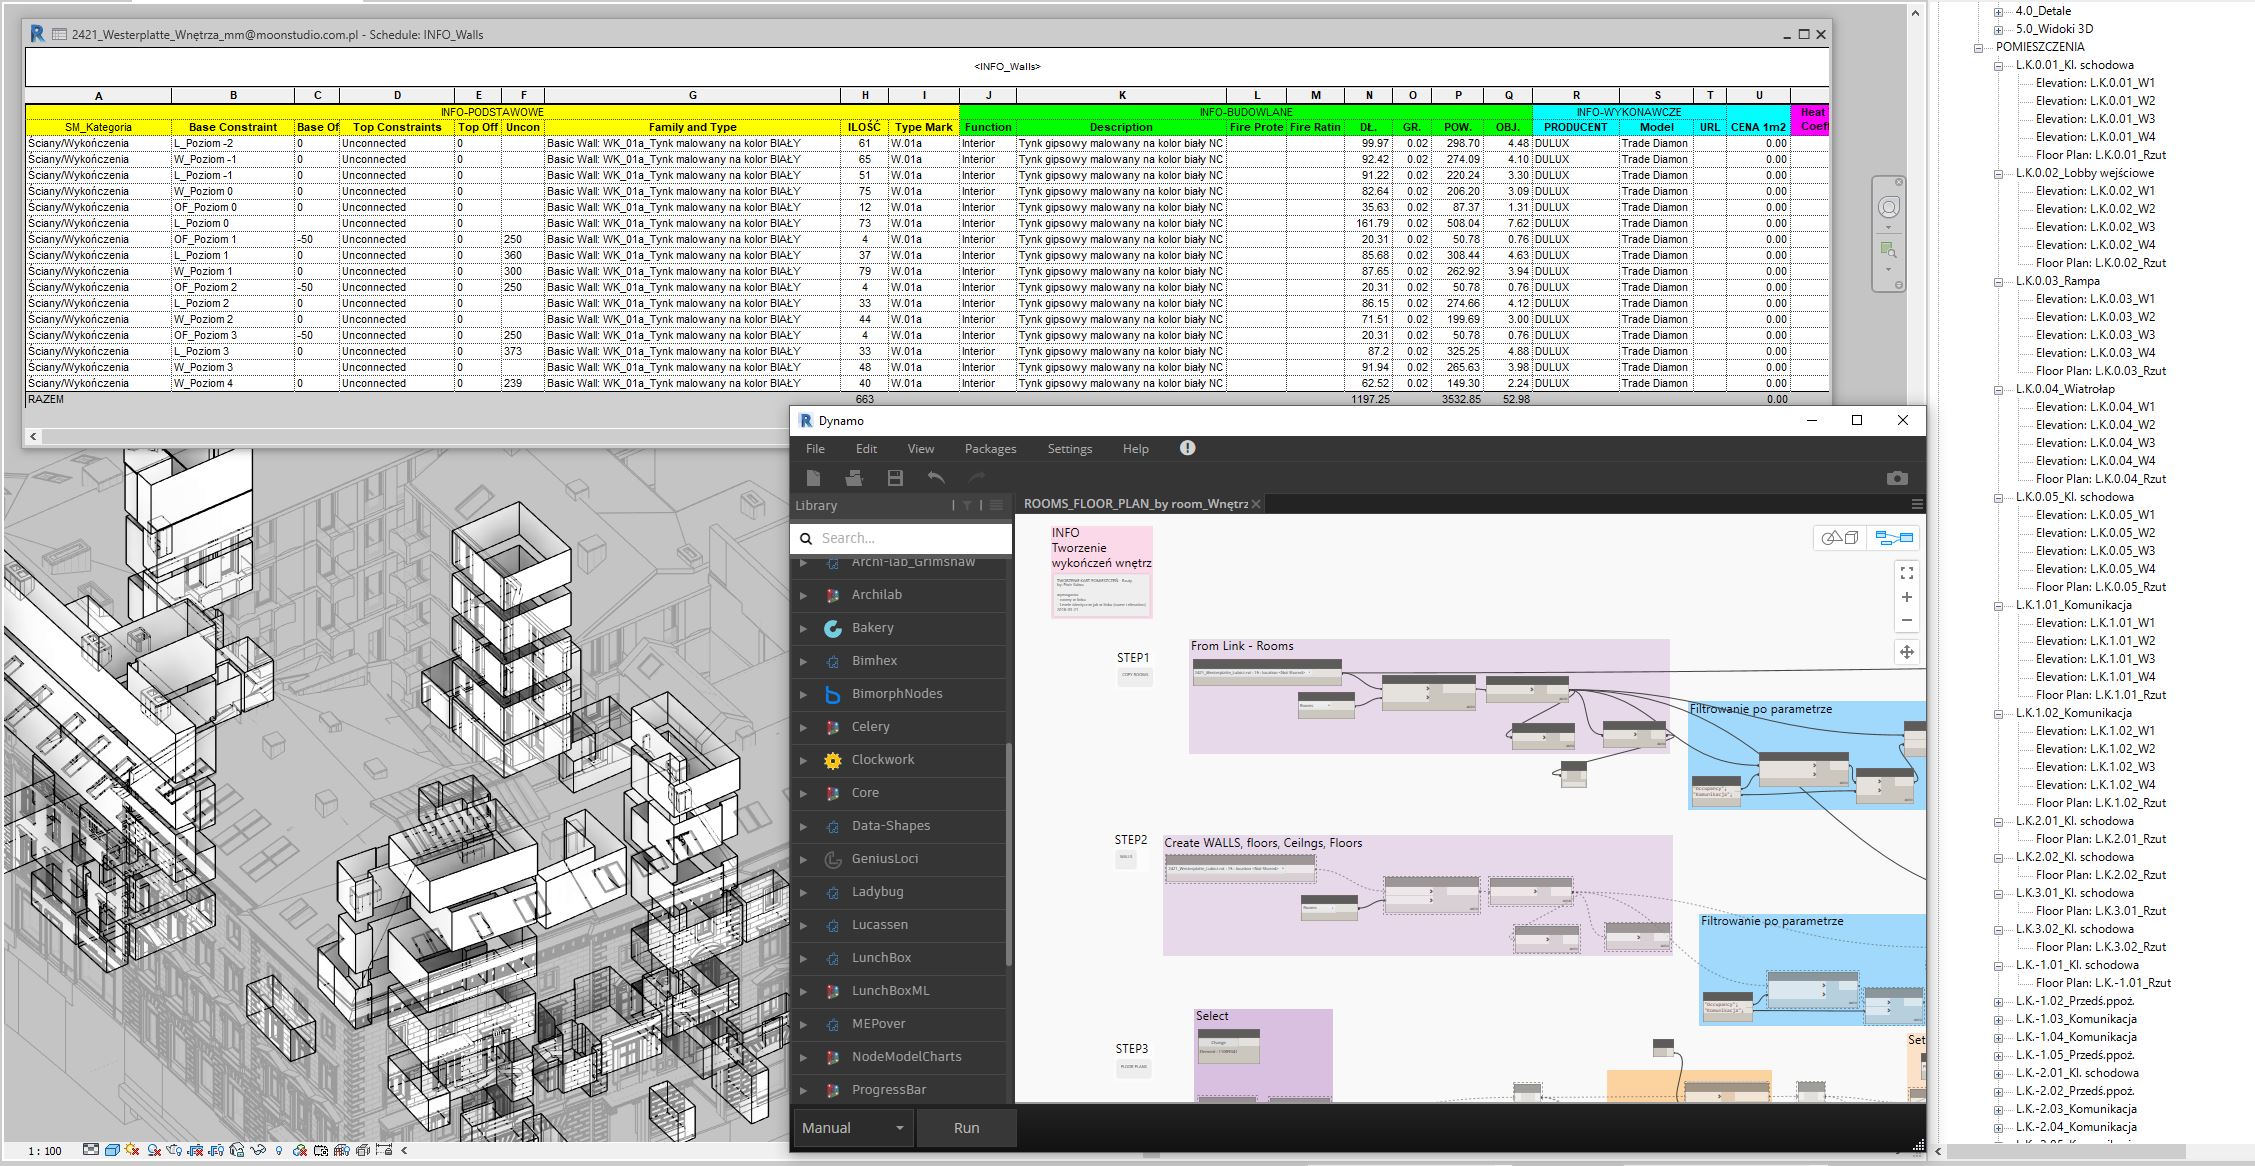Toggle Sun Path icon in view bar
The height and width of the screenshot is (1166, 2255).
coord(132,1150)
